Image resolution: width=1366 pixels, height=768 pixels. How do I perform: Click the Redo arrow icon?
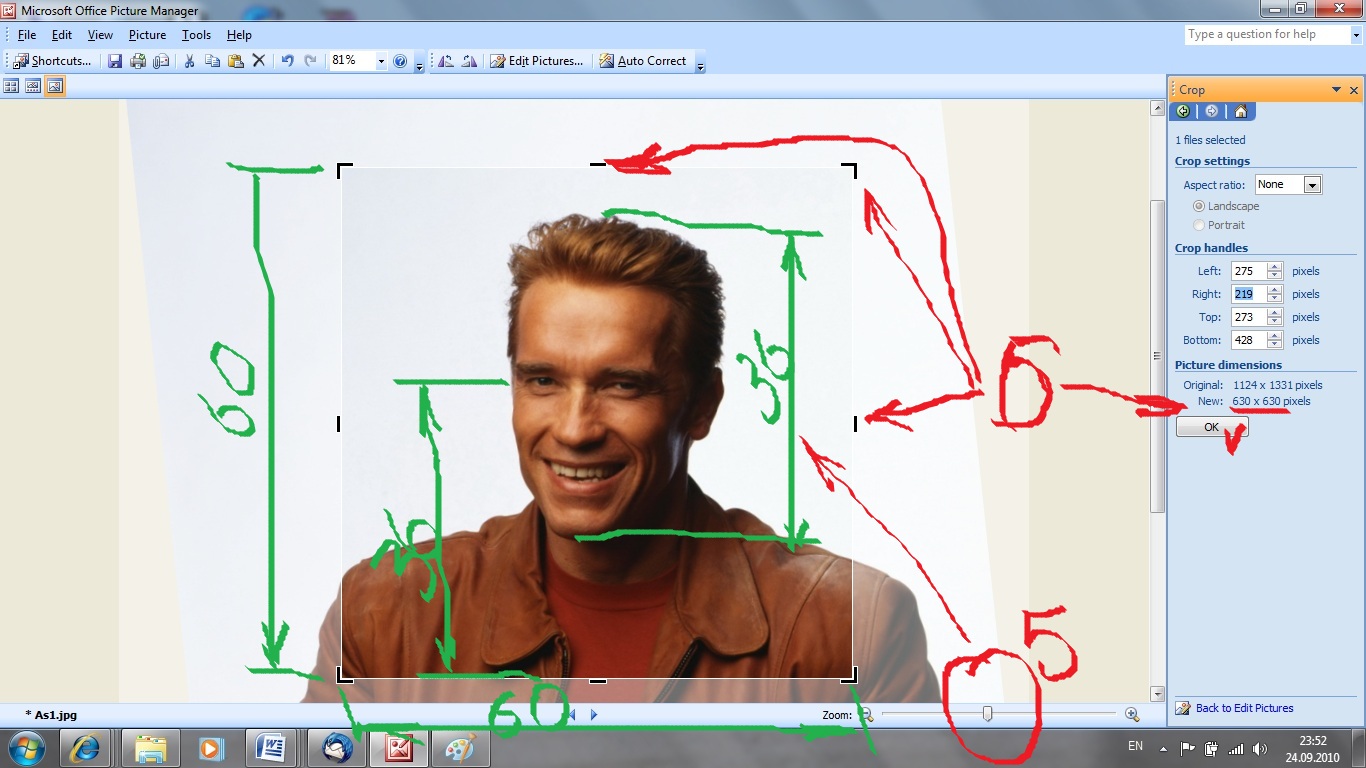tap(310, 61)
